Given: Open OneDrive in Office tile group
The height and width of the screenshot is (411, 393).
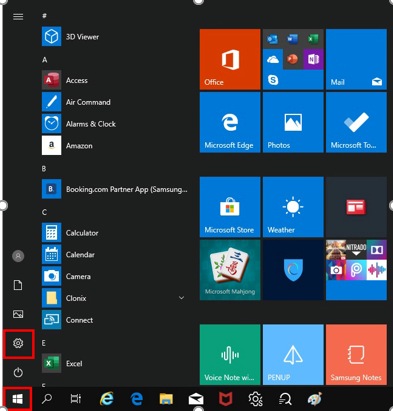Looking at the screenshot, I should pyautogui.click(x=273, y=59).
